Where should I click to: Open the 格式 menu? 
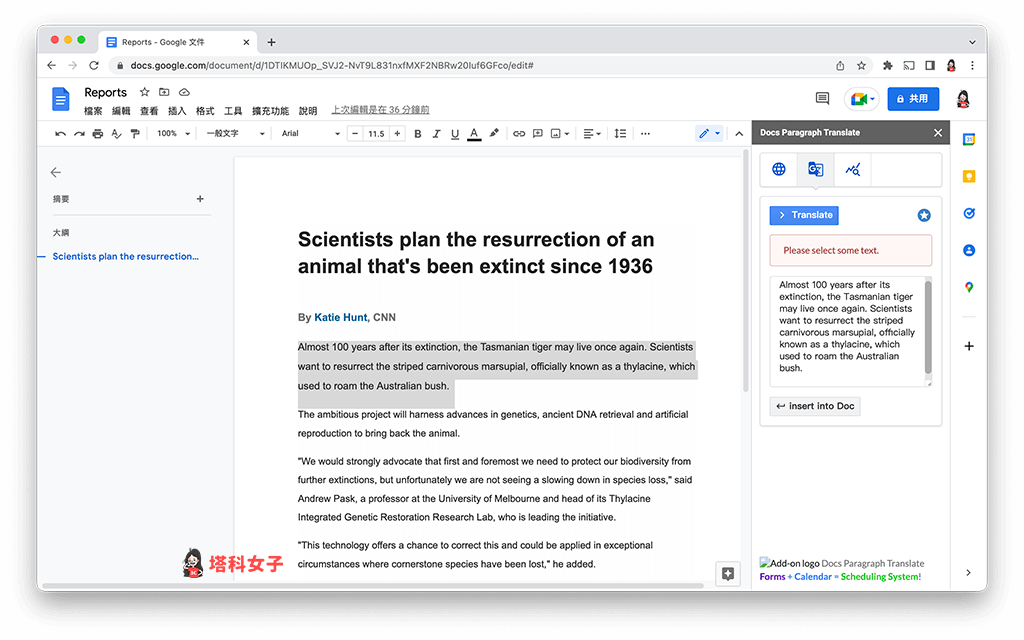pos(205,111)
